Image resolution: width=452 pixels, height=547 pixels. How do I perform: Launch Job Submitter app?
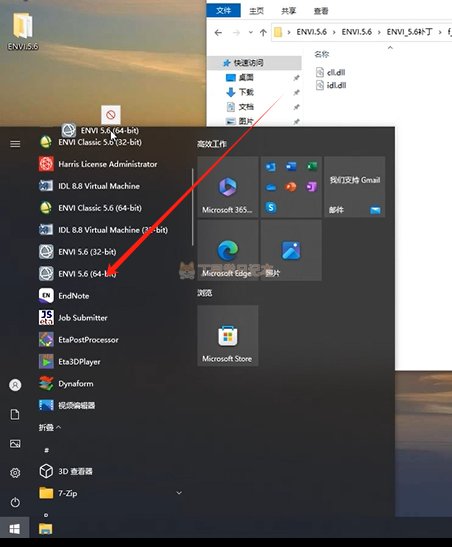click(73, 317)
